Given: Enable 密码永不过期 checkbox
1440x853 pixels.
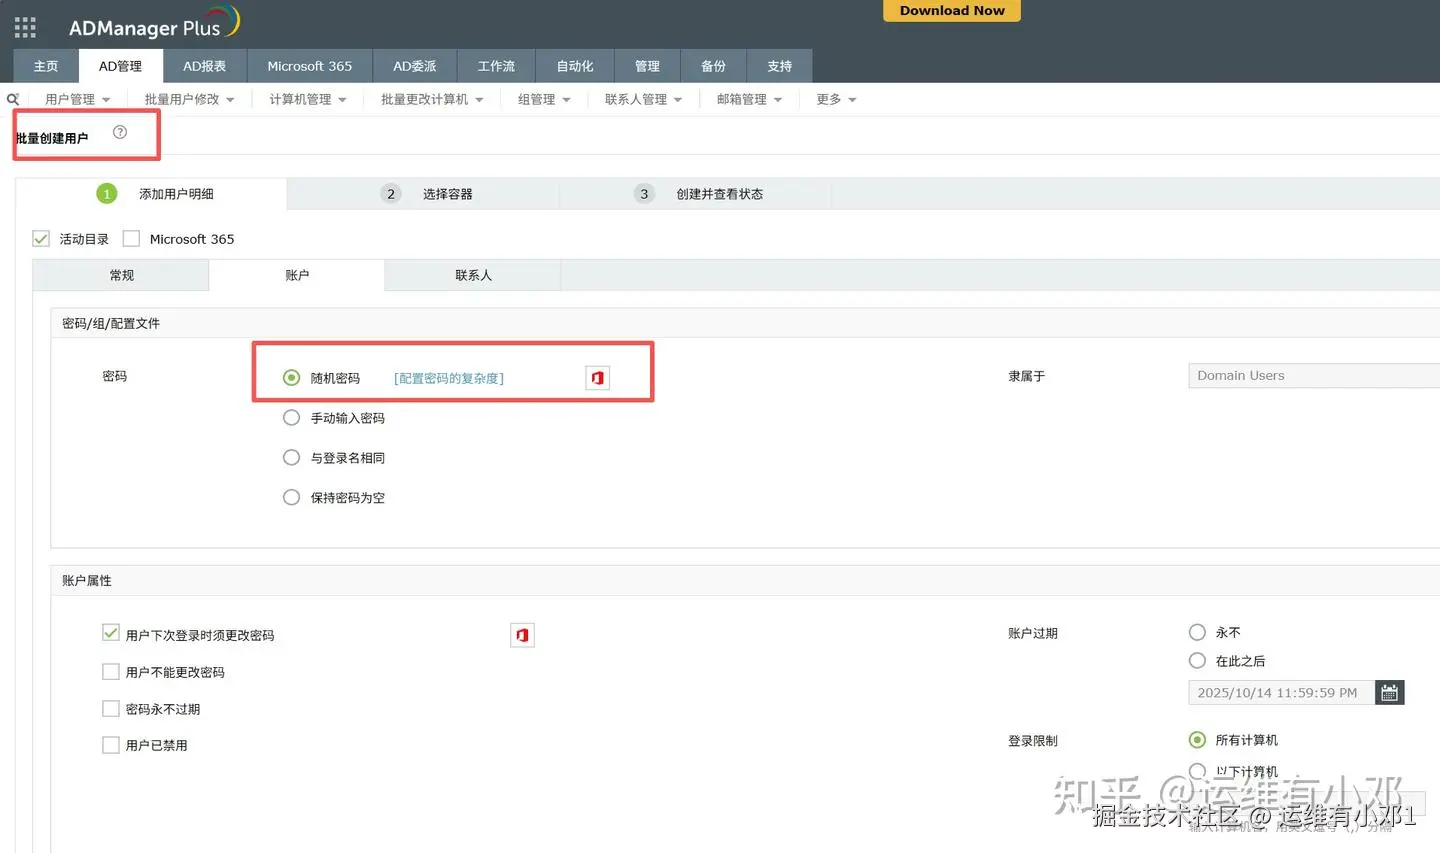Looking at the screenshot, I should 111,709.
